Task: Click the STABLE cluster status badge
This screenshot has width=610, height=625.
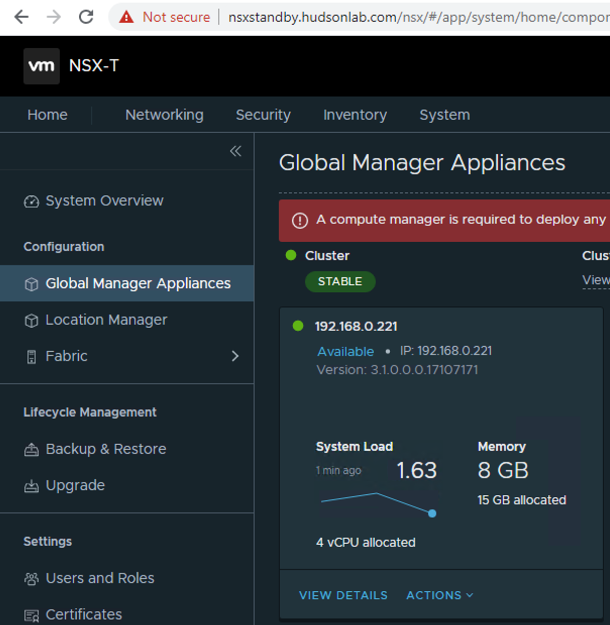Action: (340, 282)
